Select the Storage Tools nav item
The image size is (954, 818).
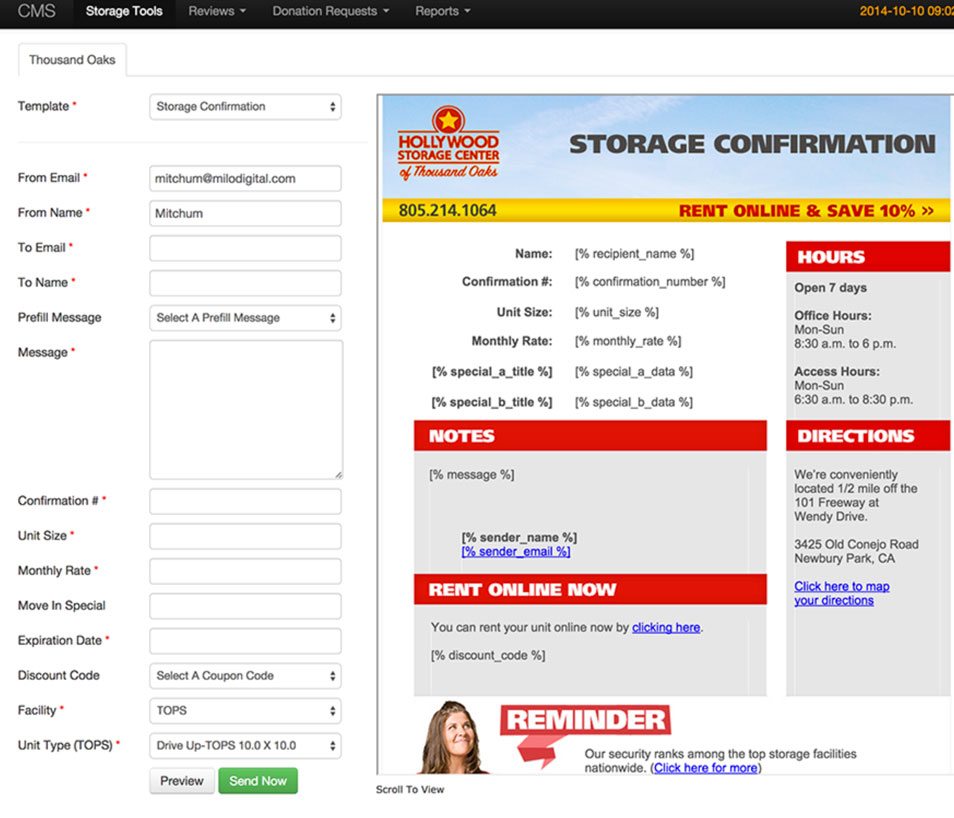click(x=124, y=12)
